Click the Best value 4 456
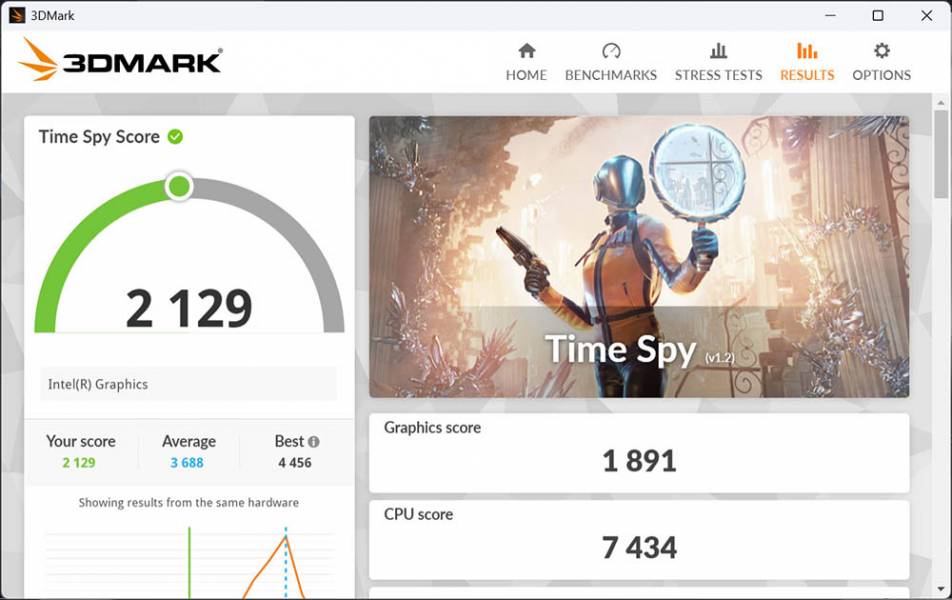The width and height of the screenshot is (952, 600). [295, 463]
